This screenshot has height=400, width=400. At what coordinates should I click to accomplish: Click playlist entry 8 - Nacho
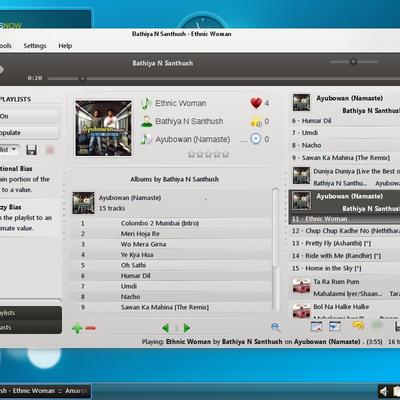[345, 145]
